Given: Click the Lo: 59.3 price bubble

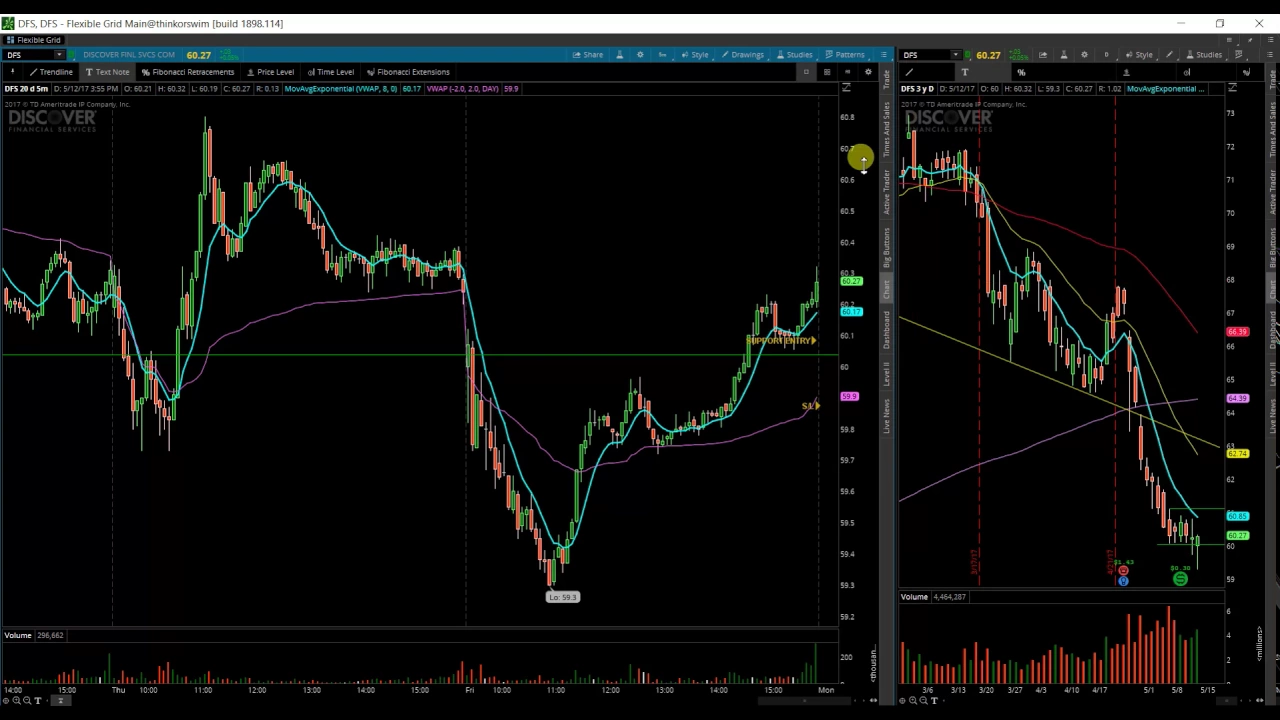Looking at the screenshot, I should 562,597.
